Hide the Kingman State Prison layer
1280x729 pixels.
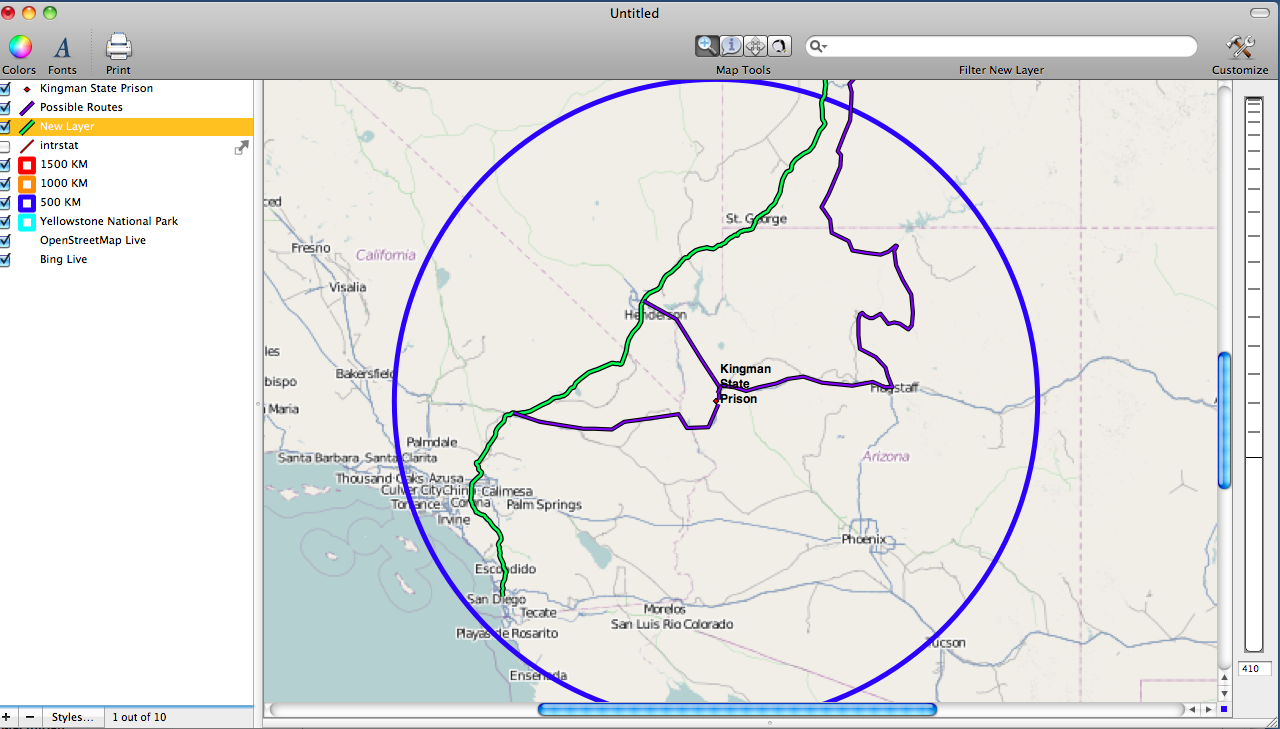point(6,88)
